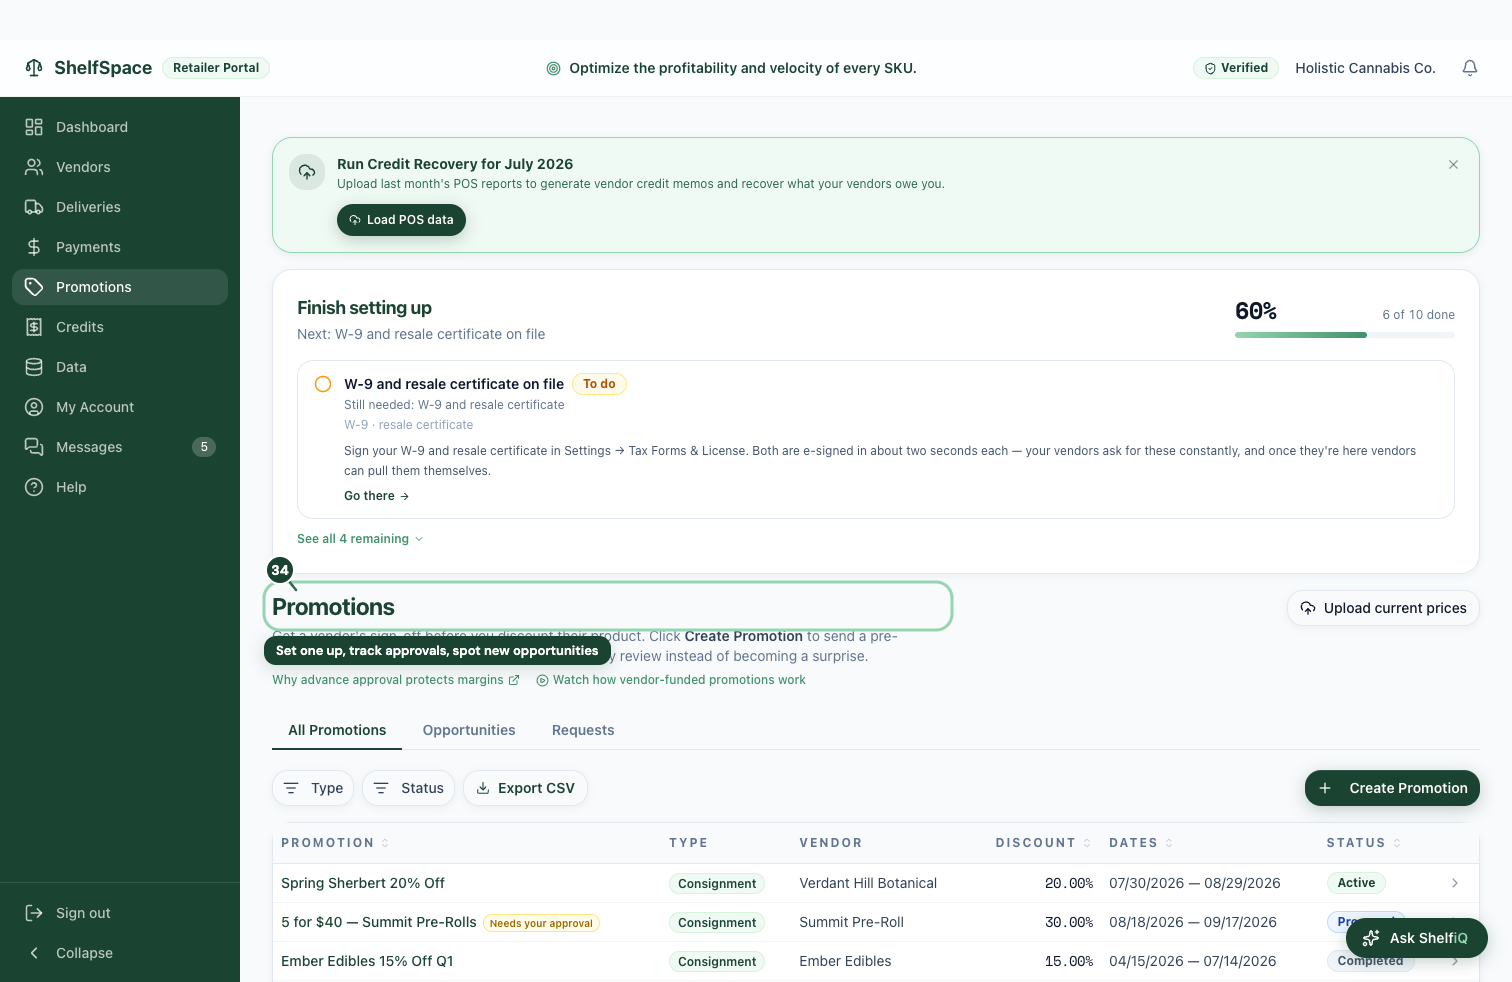This screenshot has height=982, width=1512.
Task: Open the Status filter dropdown
Action: (x=408, y=788)
